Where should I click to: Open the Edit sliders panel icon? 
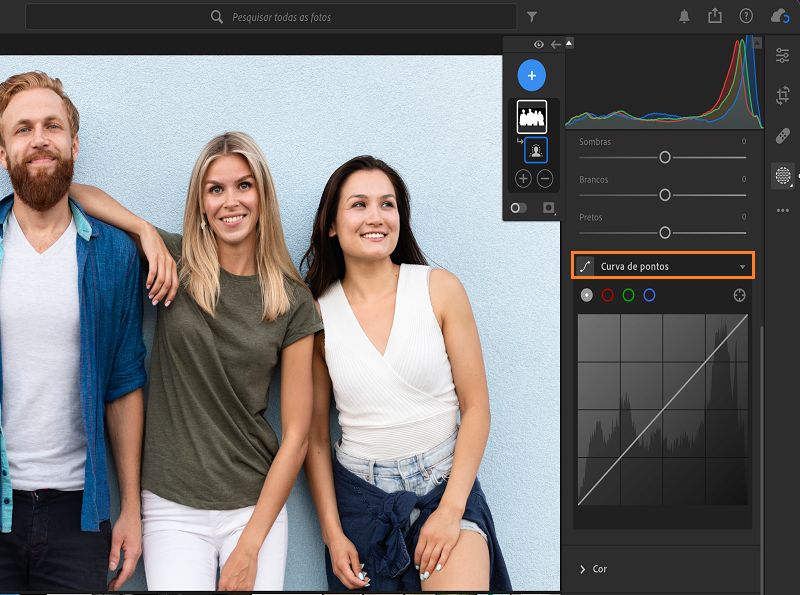tap(782, 55)
